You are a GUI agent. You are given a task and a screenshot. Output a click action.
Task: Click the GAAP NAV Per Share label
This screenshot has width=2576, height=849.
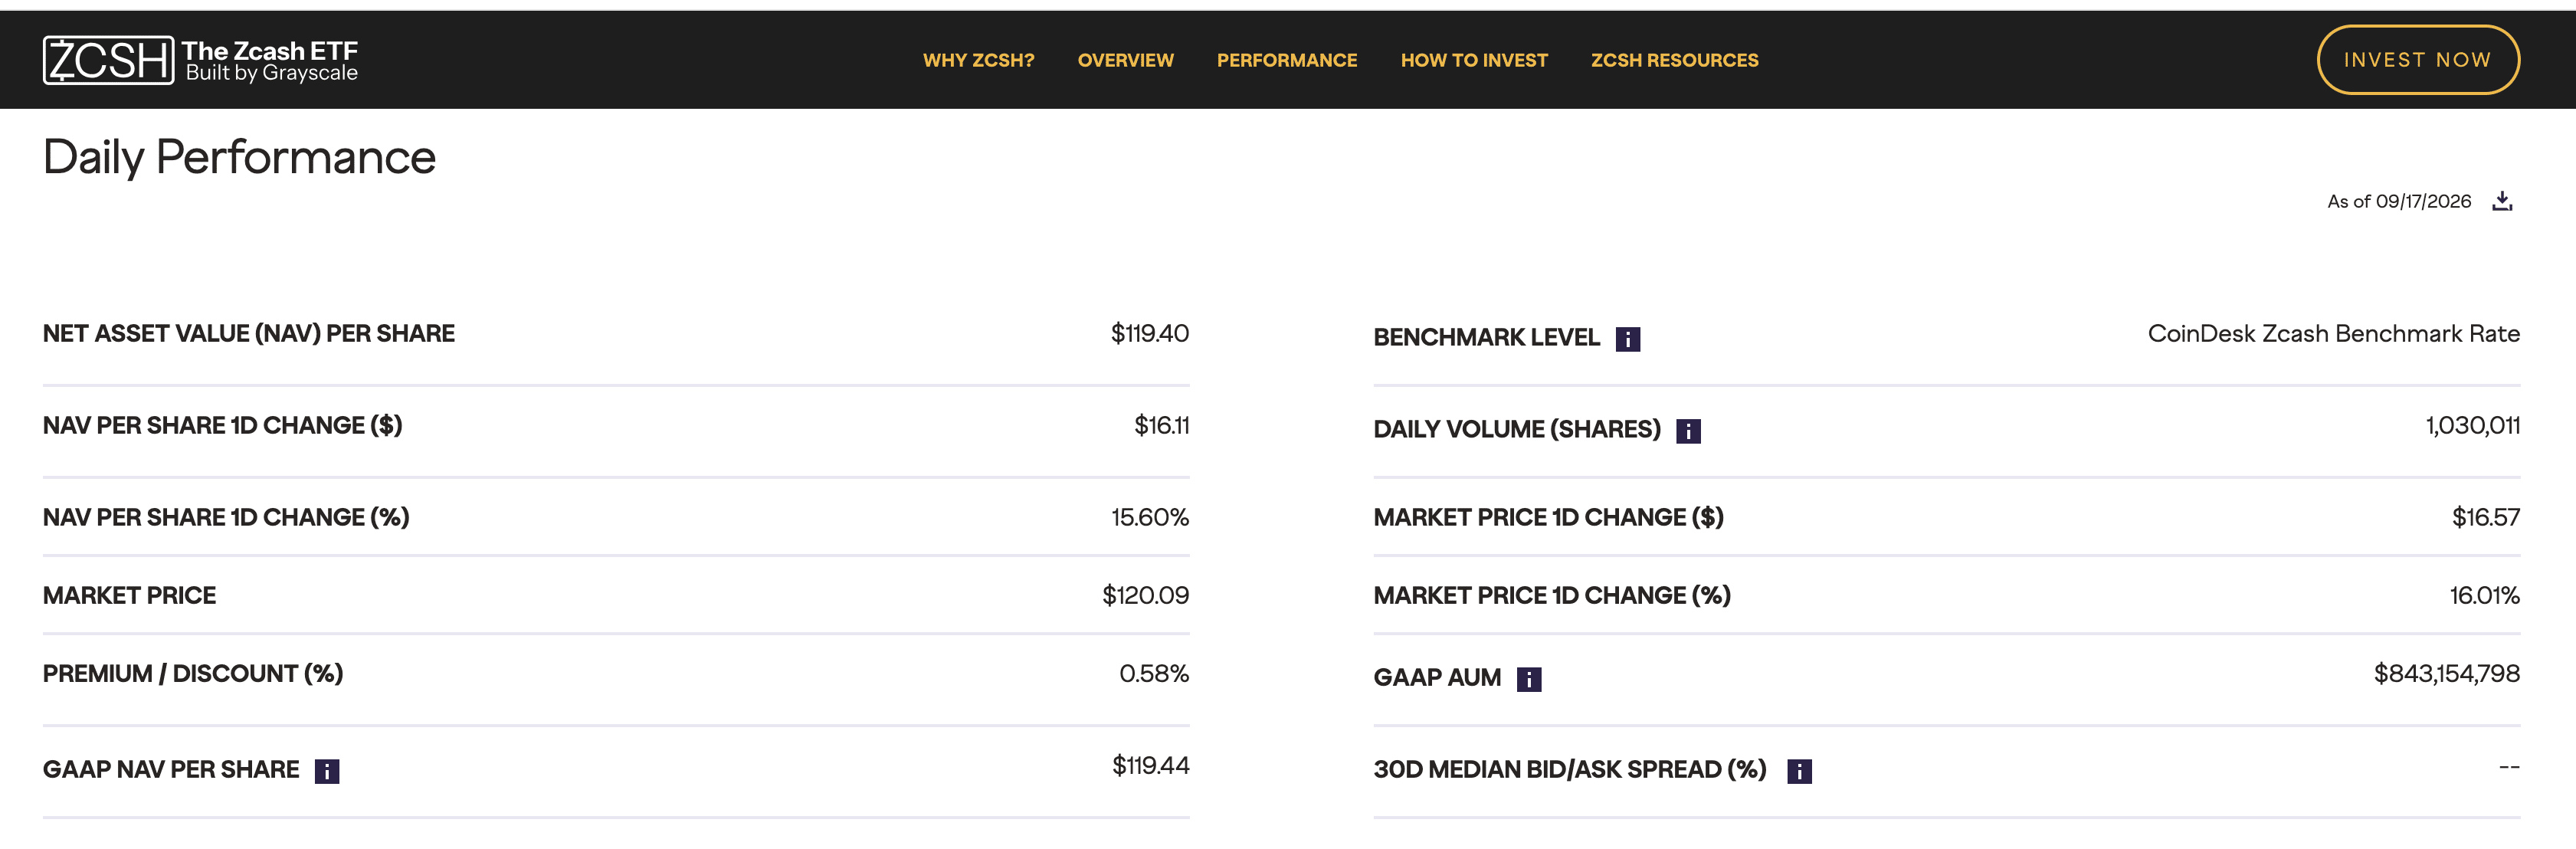tap(171, 769)
